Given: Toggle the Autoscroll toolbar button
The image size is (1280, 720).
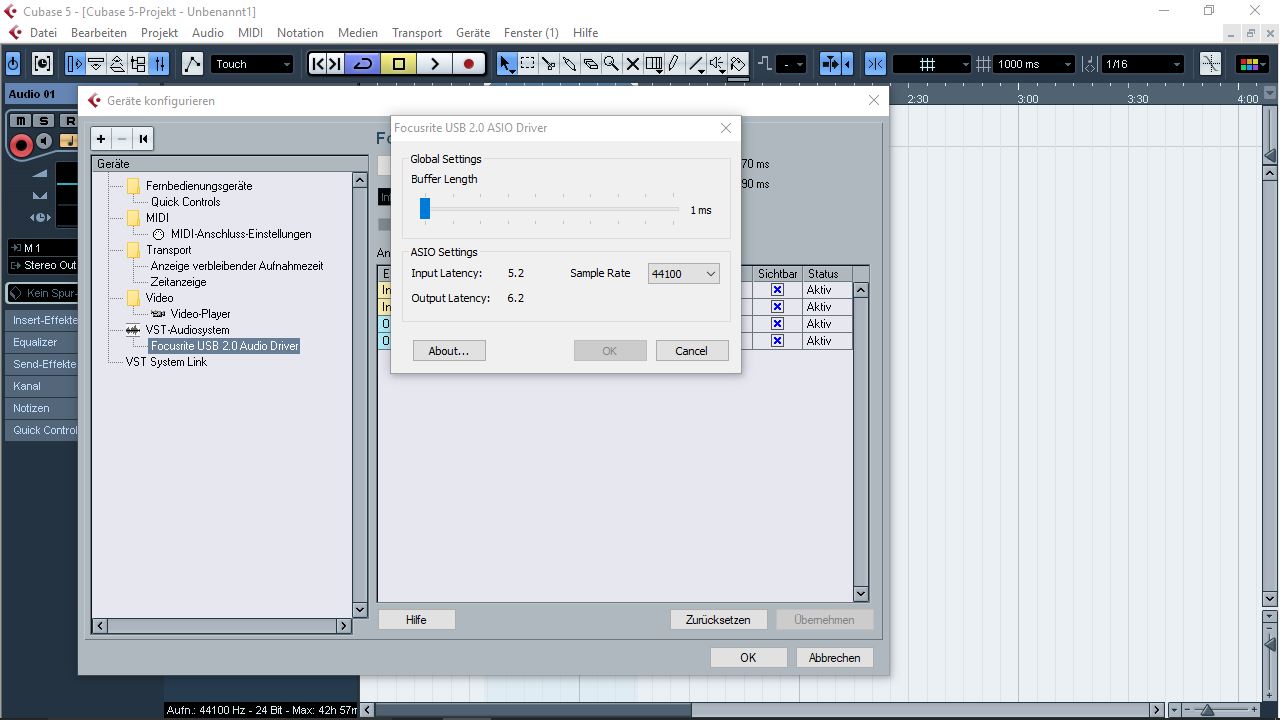Looking at the screenshot, I should pos(830,64).
